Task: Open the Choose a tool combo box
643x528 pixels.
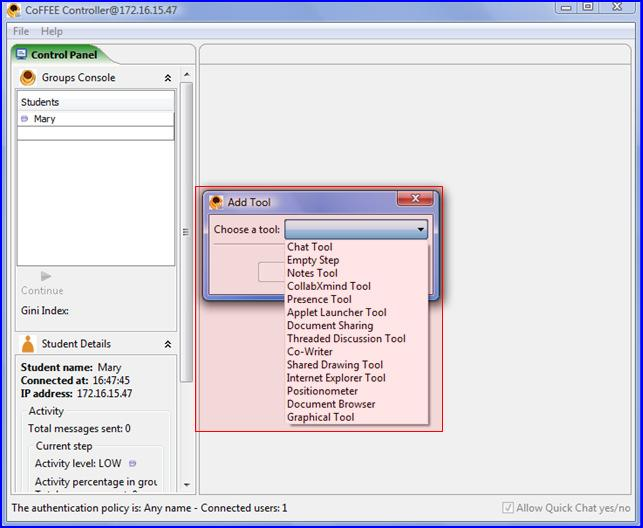Action: [356, 229]
